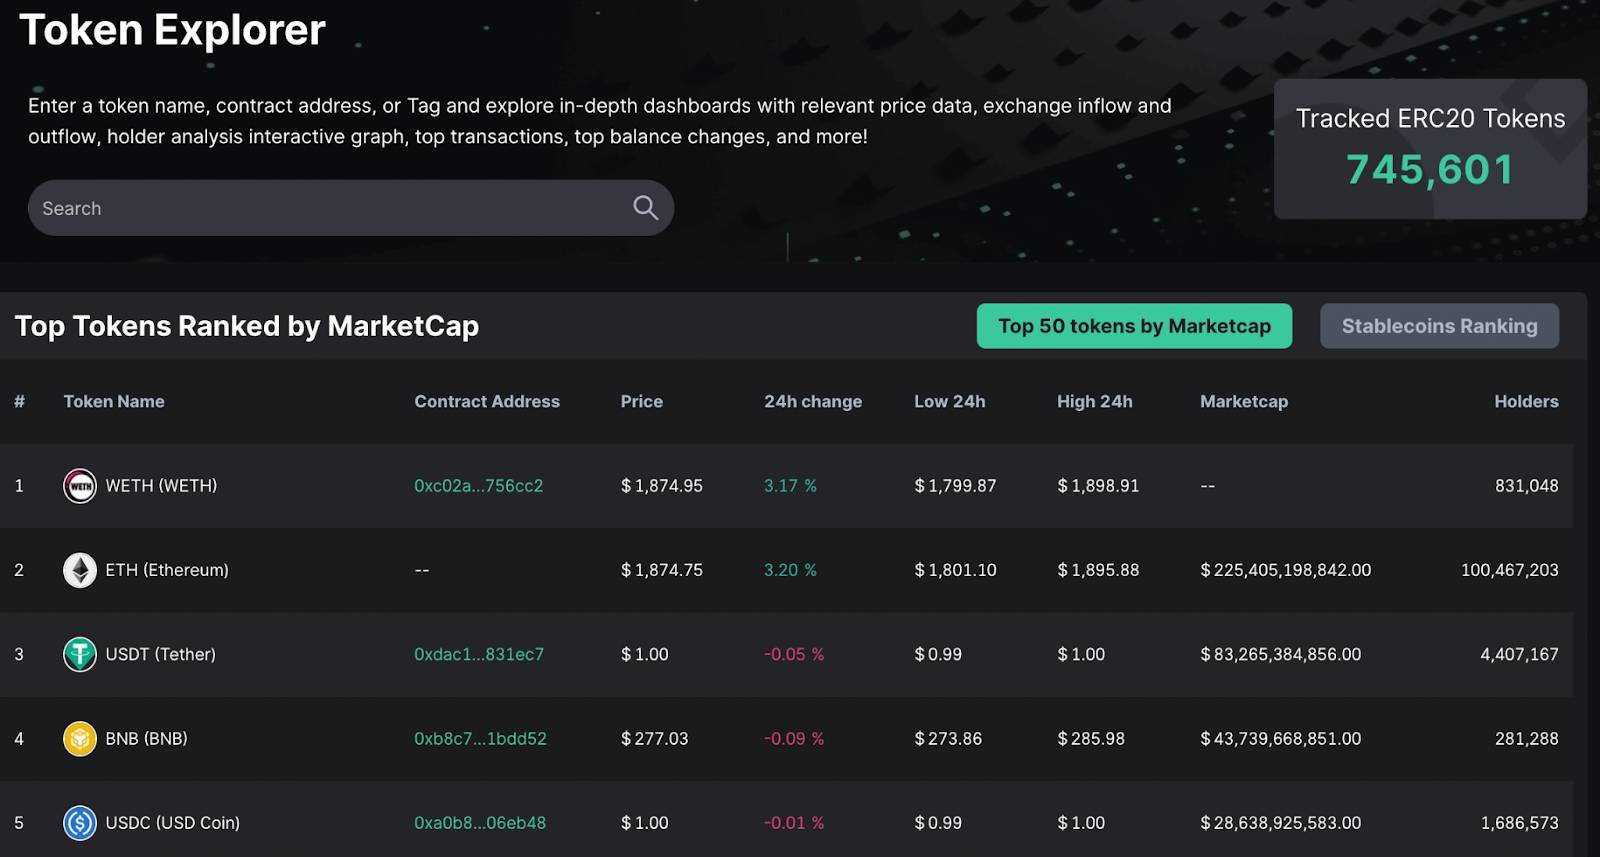The width and height of the screenshot is (1600, 857).
Task: Click the USD Coin logo
Action: 80,823
